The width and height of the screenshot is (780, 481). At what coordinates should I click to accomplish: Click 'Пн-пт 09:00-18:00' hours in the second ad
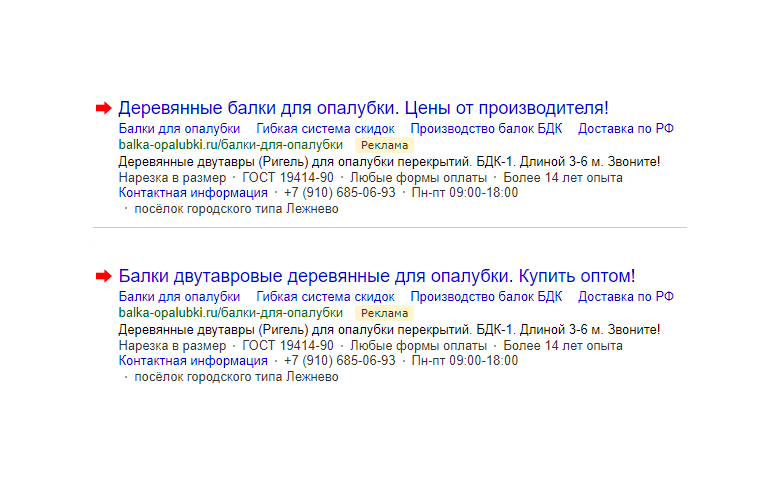pyautogui.click(x=465, y=361)
